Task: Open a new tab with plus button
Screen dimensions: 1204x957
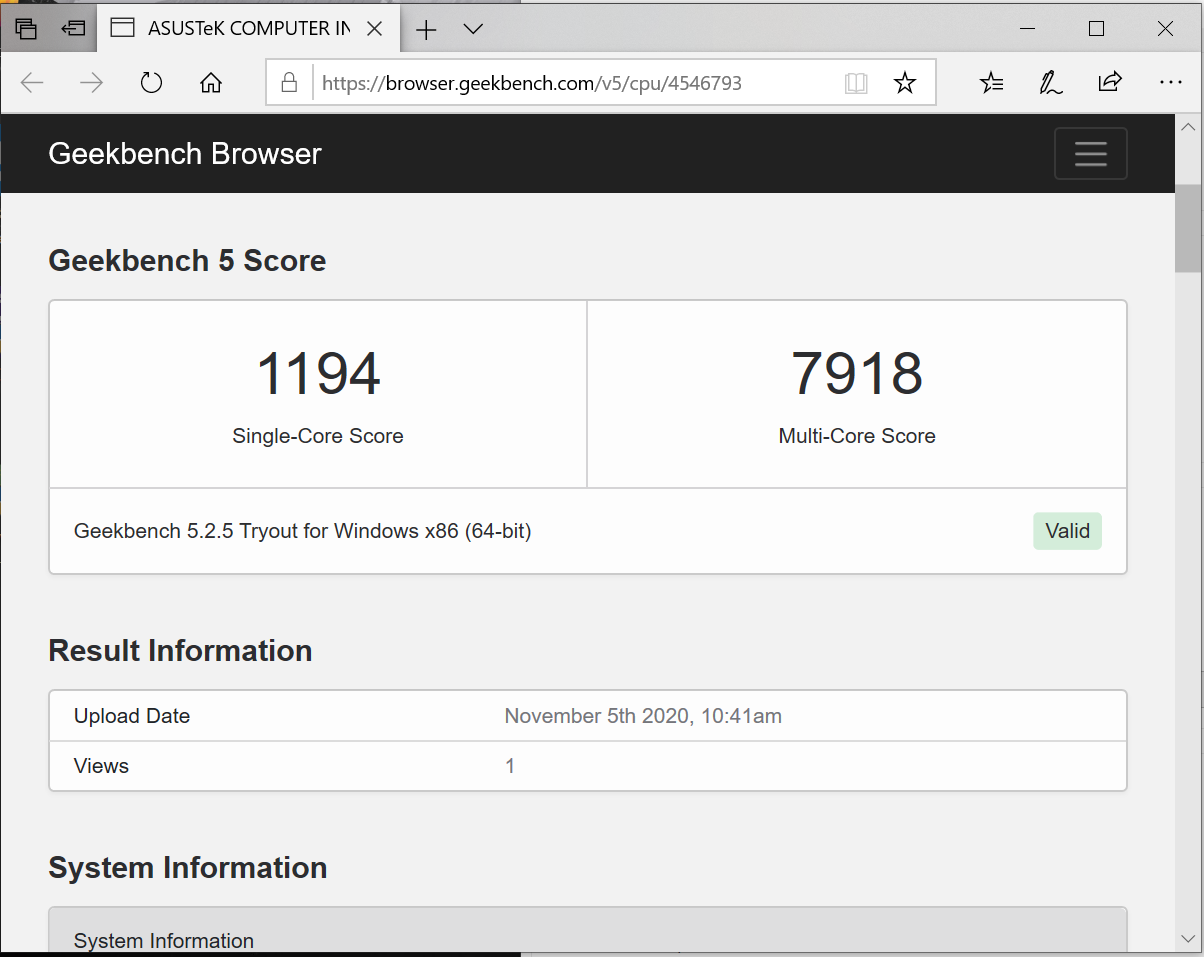Action: point(426,30)
